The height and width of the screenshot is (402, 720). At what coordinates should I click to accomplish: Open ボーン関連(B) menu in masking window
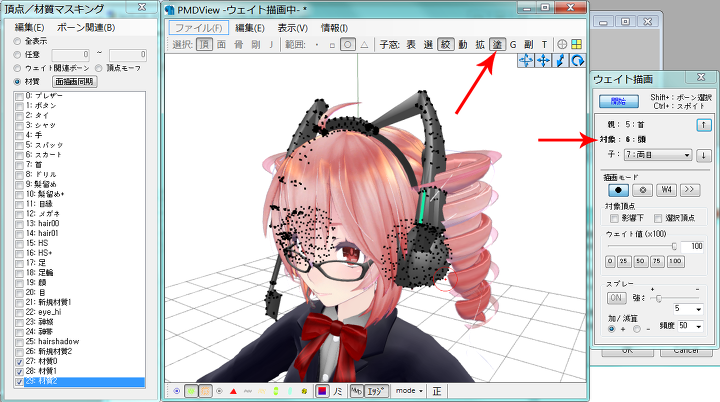coord(86,28)
